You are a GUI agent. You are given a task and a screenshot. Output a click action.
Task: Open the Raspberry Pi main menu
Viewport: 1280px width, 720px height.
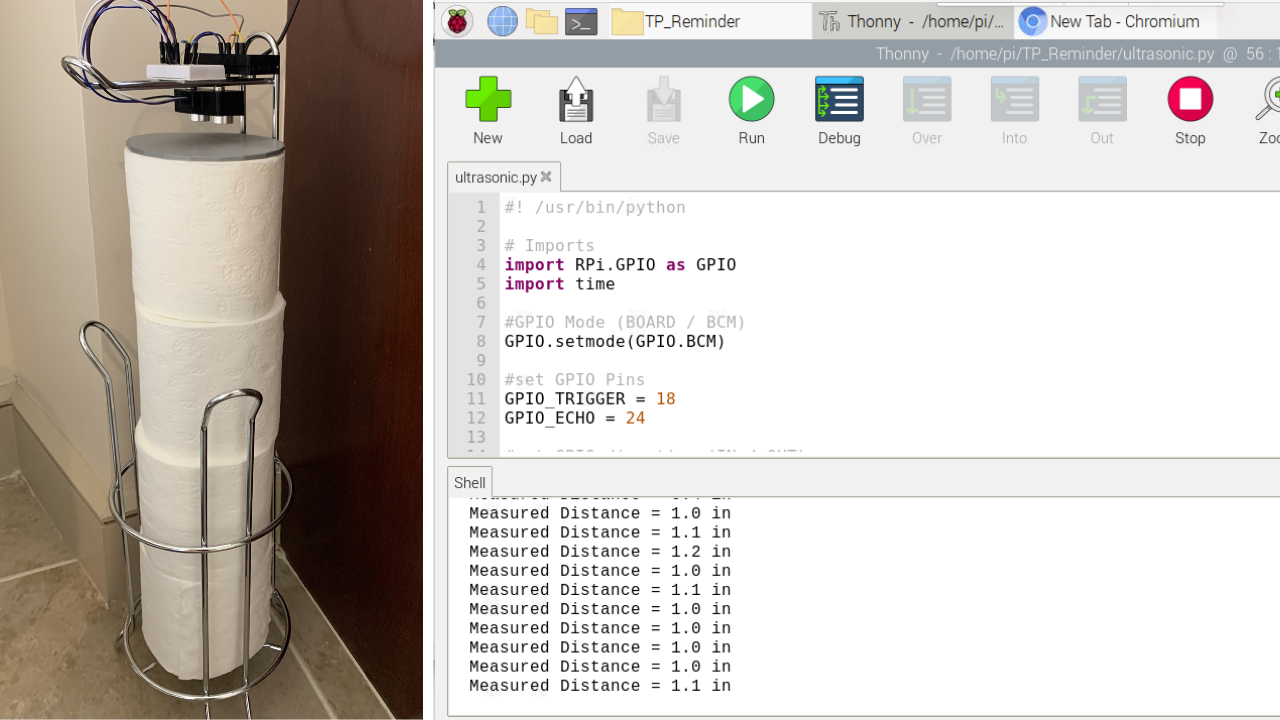click(457, 21)
